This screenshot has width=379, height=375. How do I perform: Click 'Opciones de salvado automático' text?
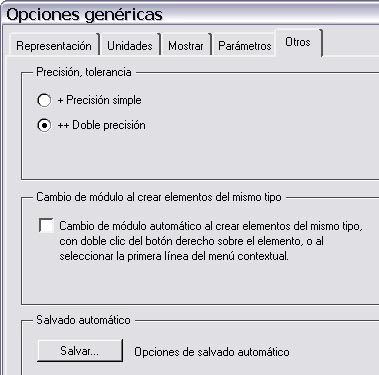212,352
